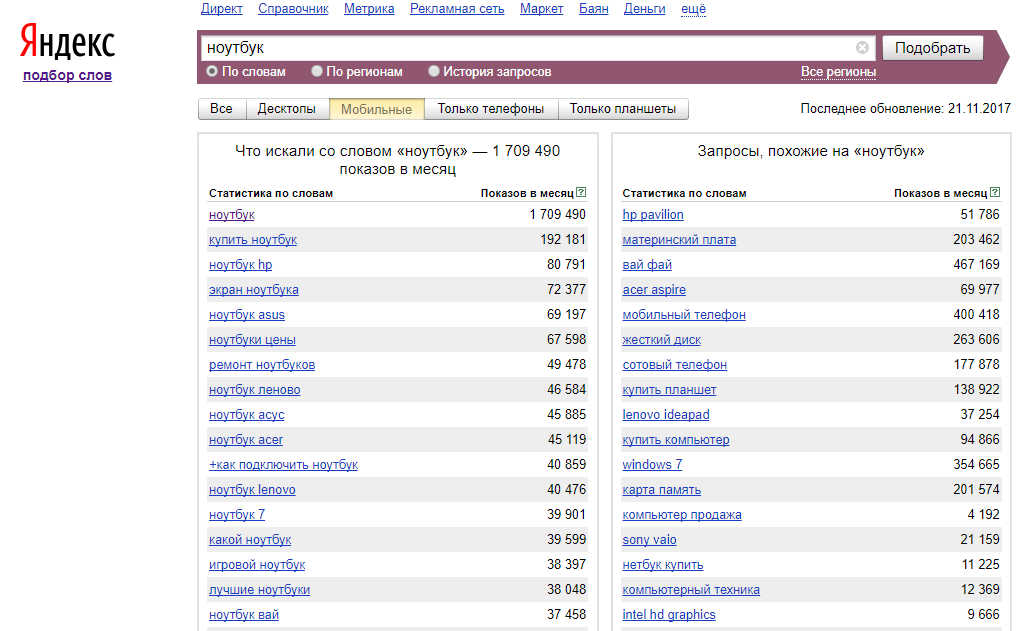Open 'Маркет' in the top navigation
The image size is (1029, 631).
tap(541, 9)
